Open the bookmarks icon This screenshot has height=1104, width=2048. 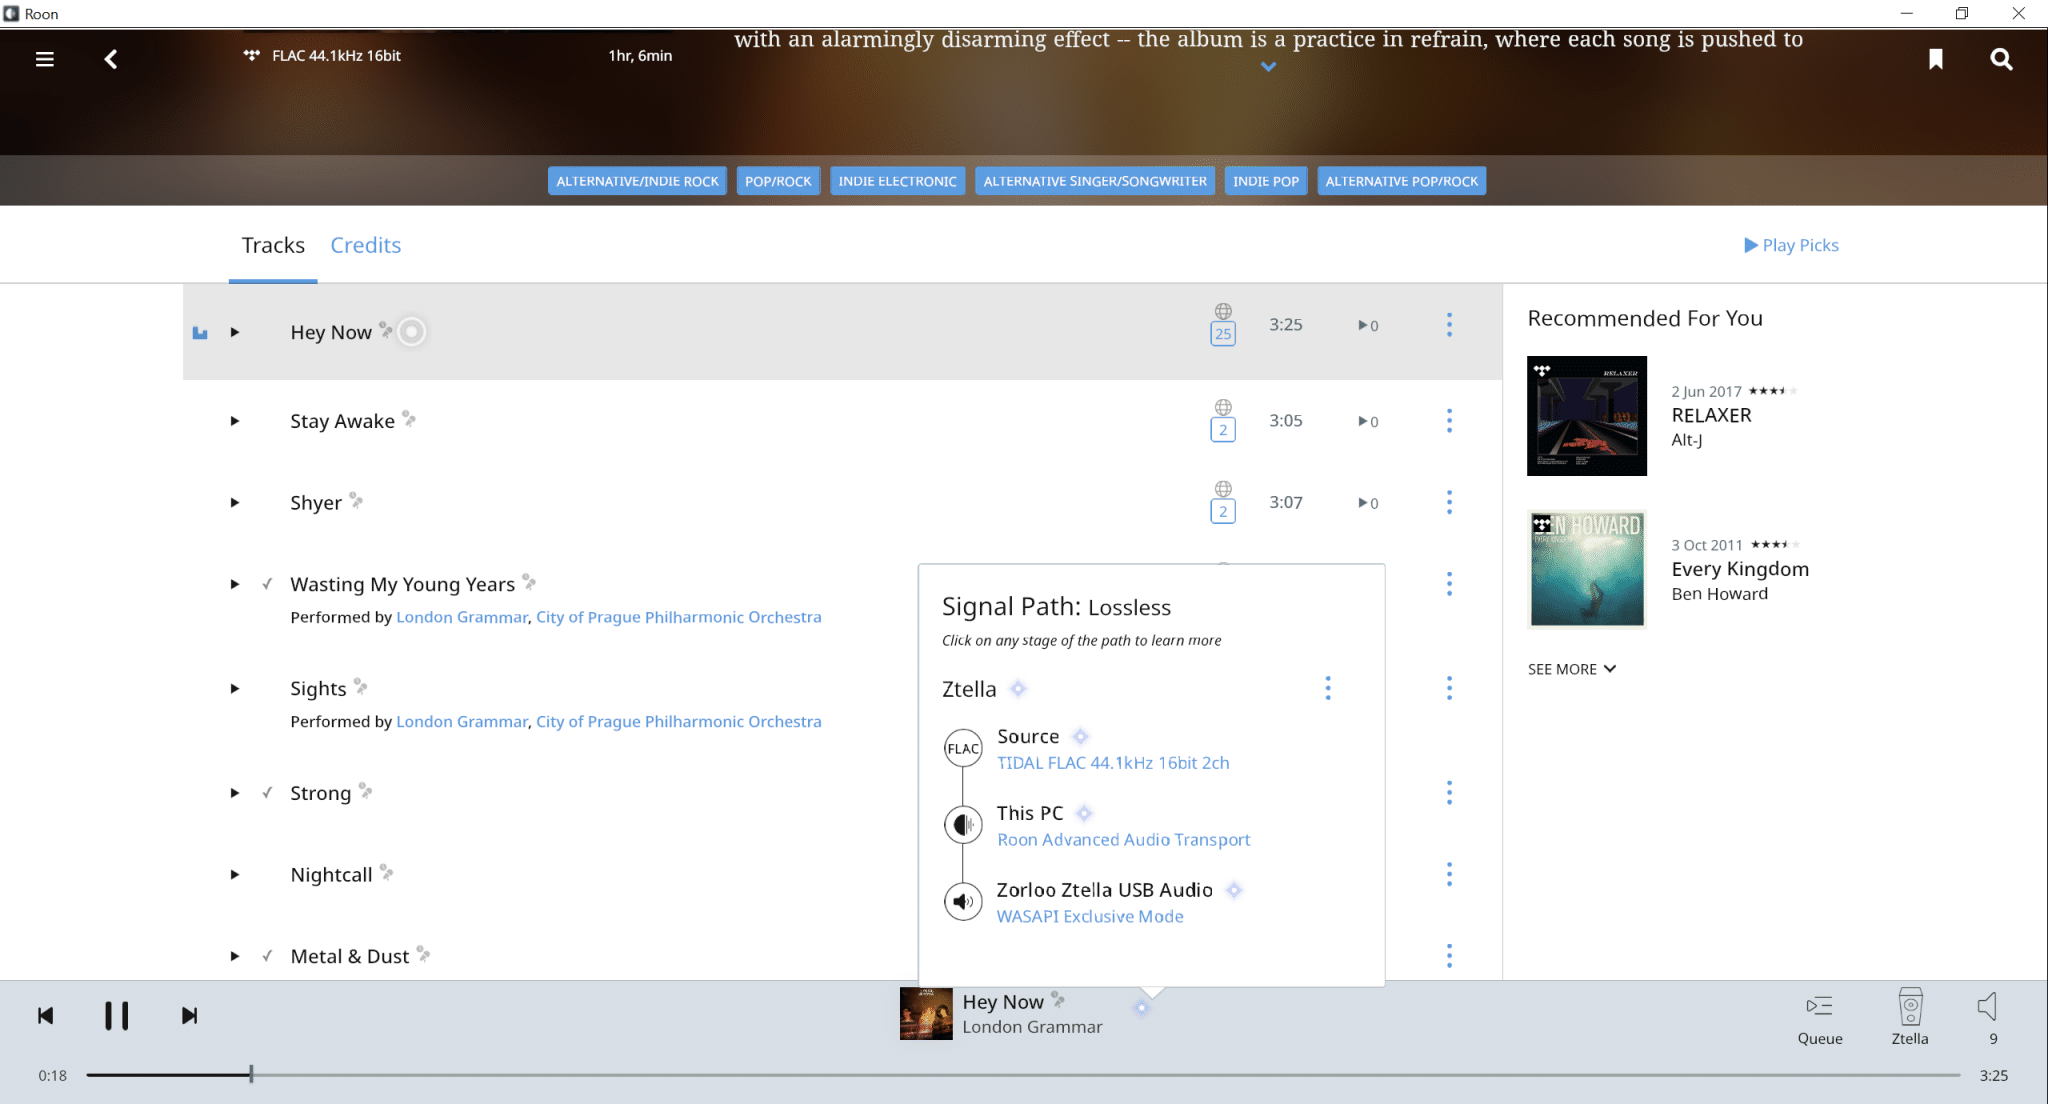1936,59
